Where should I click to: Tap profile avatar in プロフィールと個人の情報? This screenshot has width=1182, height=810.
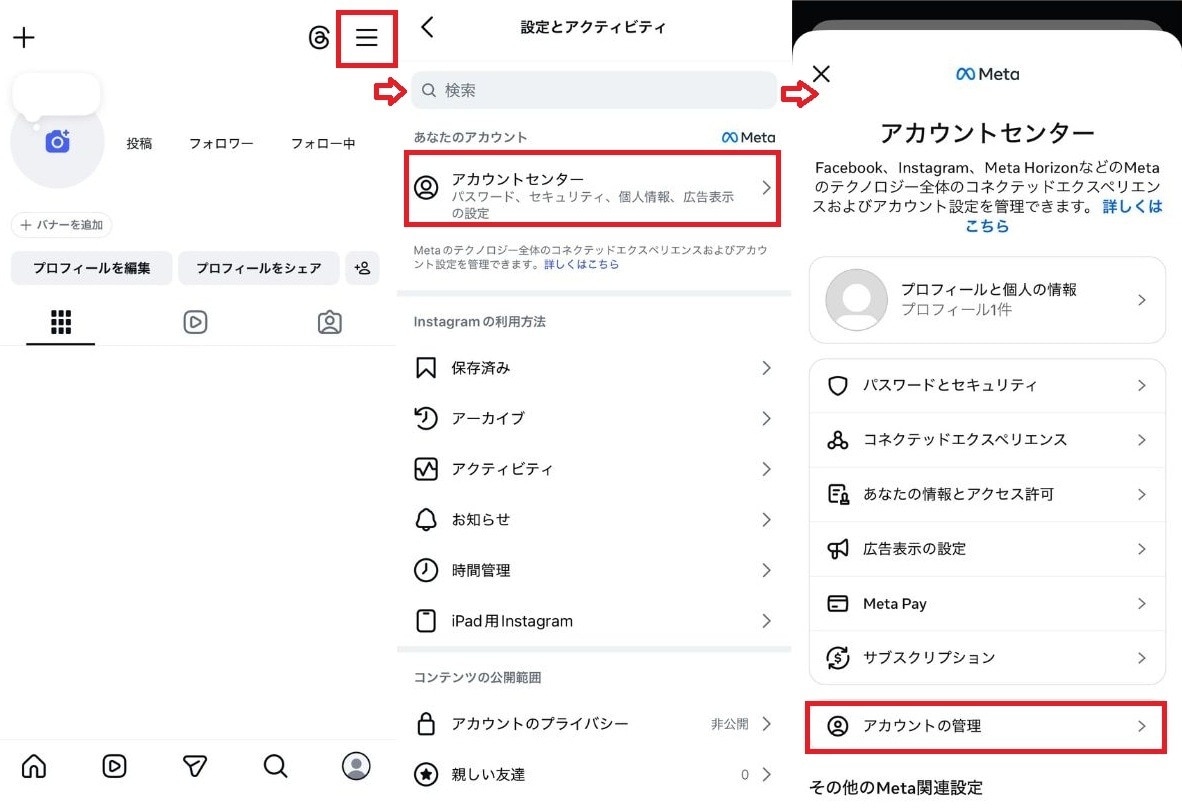(856, 300)
